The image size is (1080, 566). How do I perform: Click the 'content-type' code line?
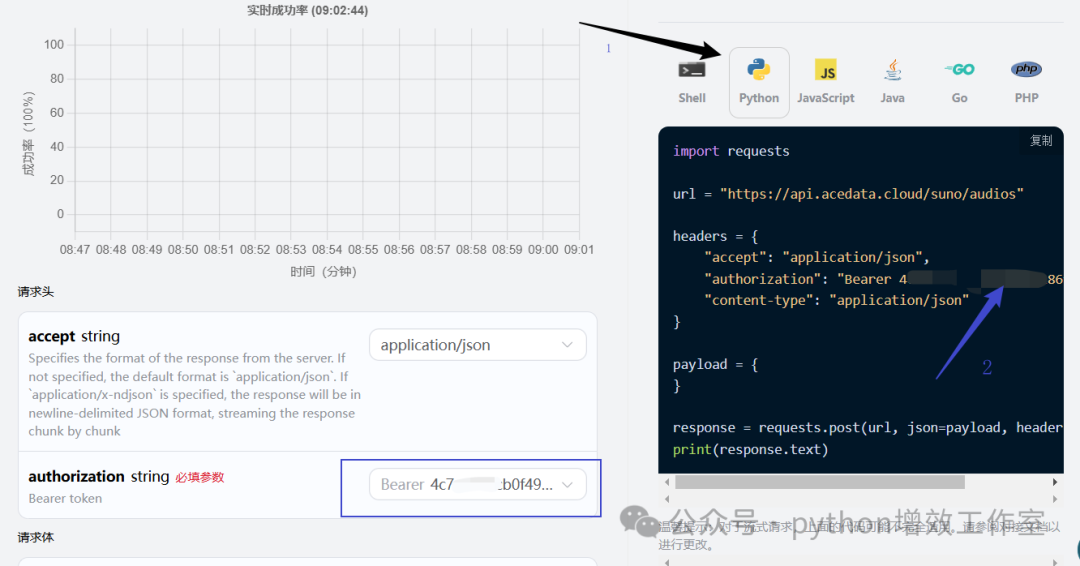[x=836, y=300]
